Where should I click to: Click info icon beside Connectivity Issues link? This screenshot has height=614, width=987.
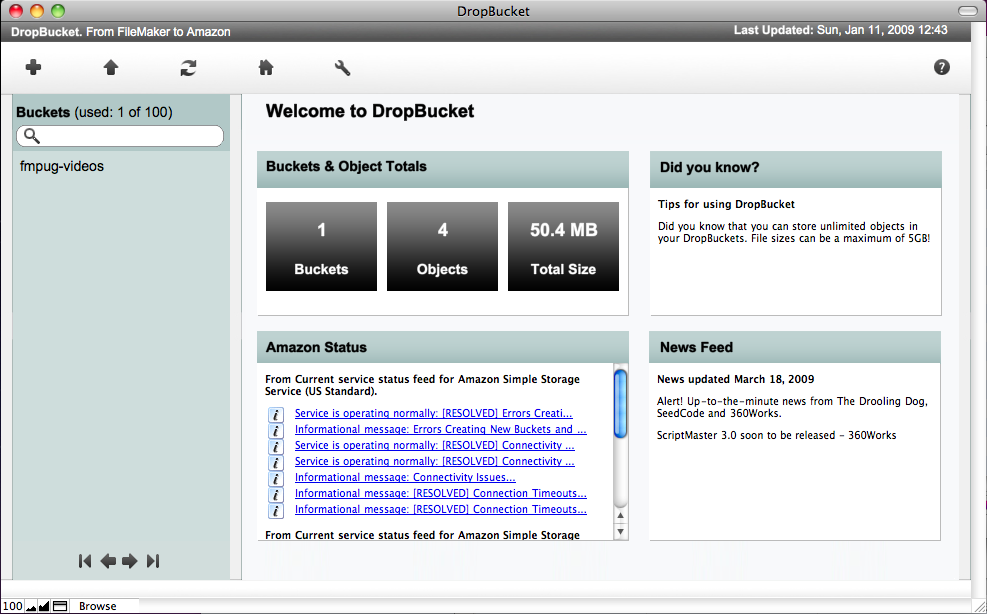(276, 479)
